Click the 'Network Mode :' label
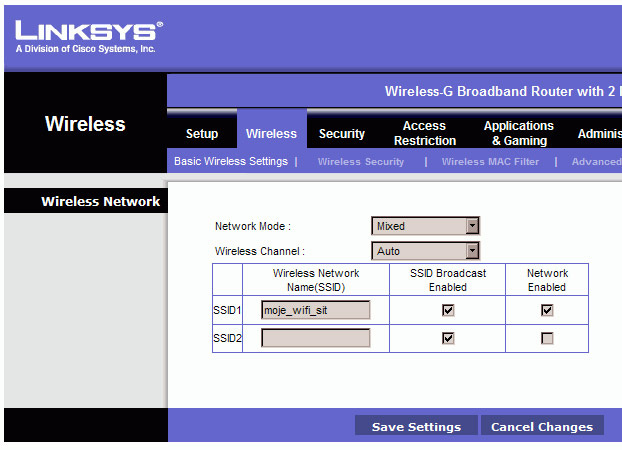 coord(253,226)
